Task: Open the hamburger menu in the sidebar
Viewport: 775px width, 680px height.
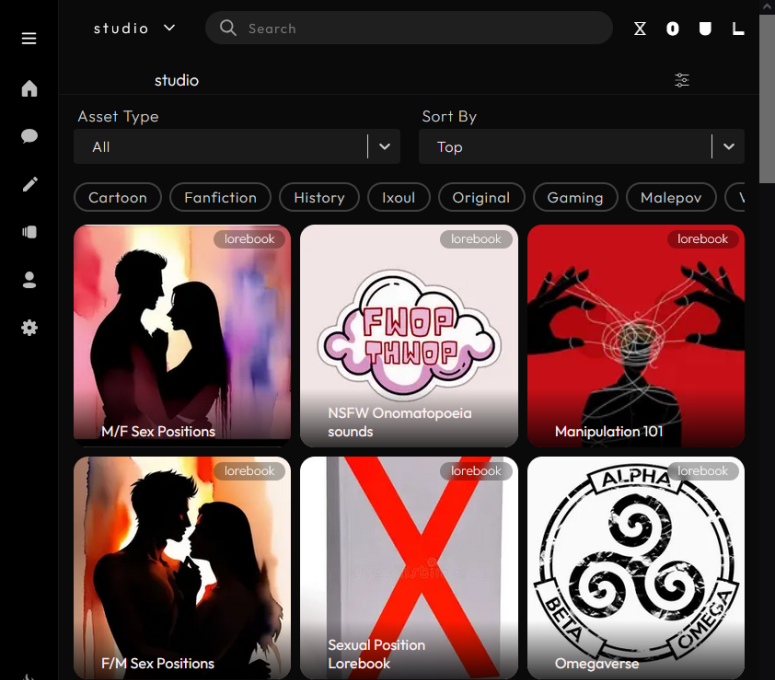Action: point(29,38)
